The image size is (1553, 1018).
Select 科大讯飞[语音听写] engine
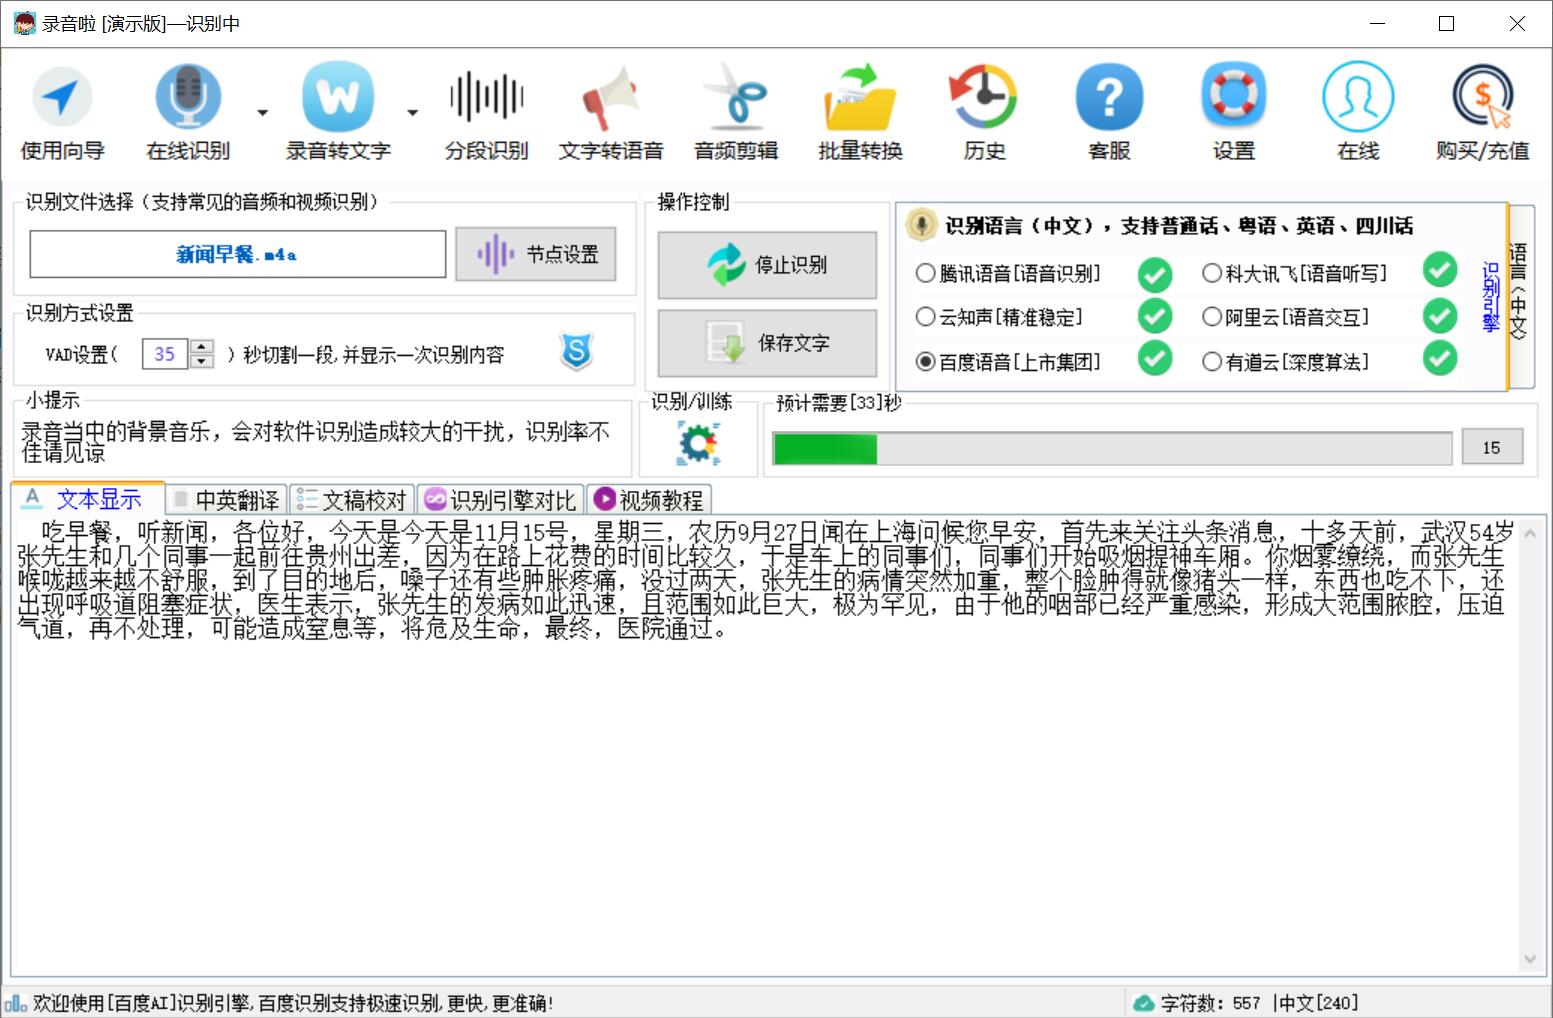(x=1294, y=273)
